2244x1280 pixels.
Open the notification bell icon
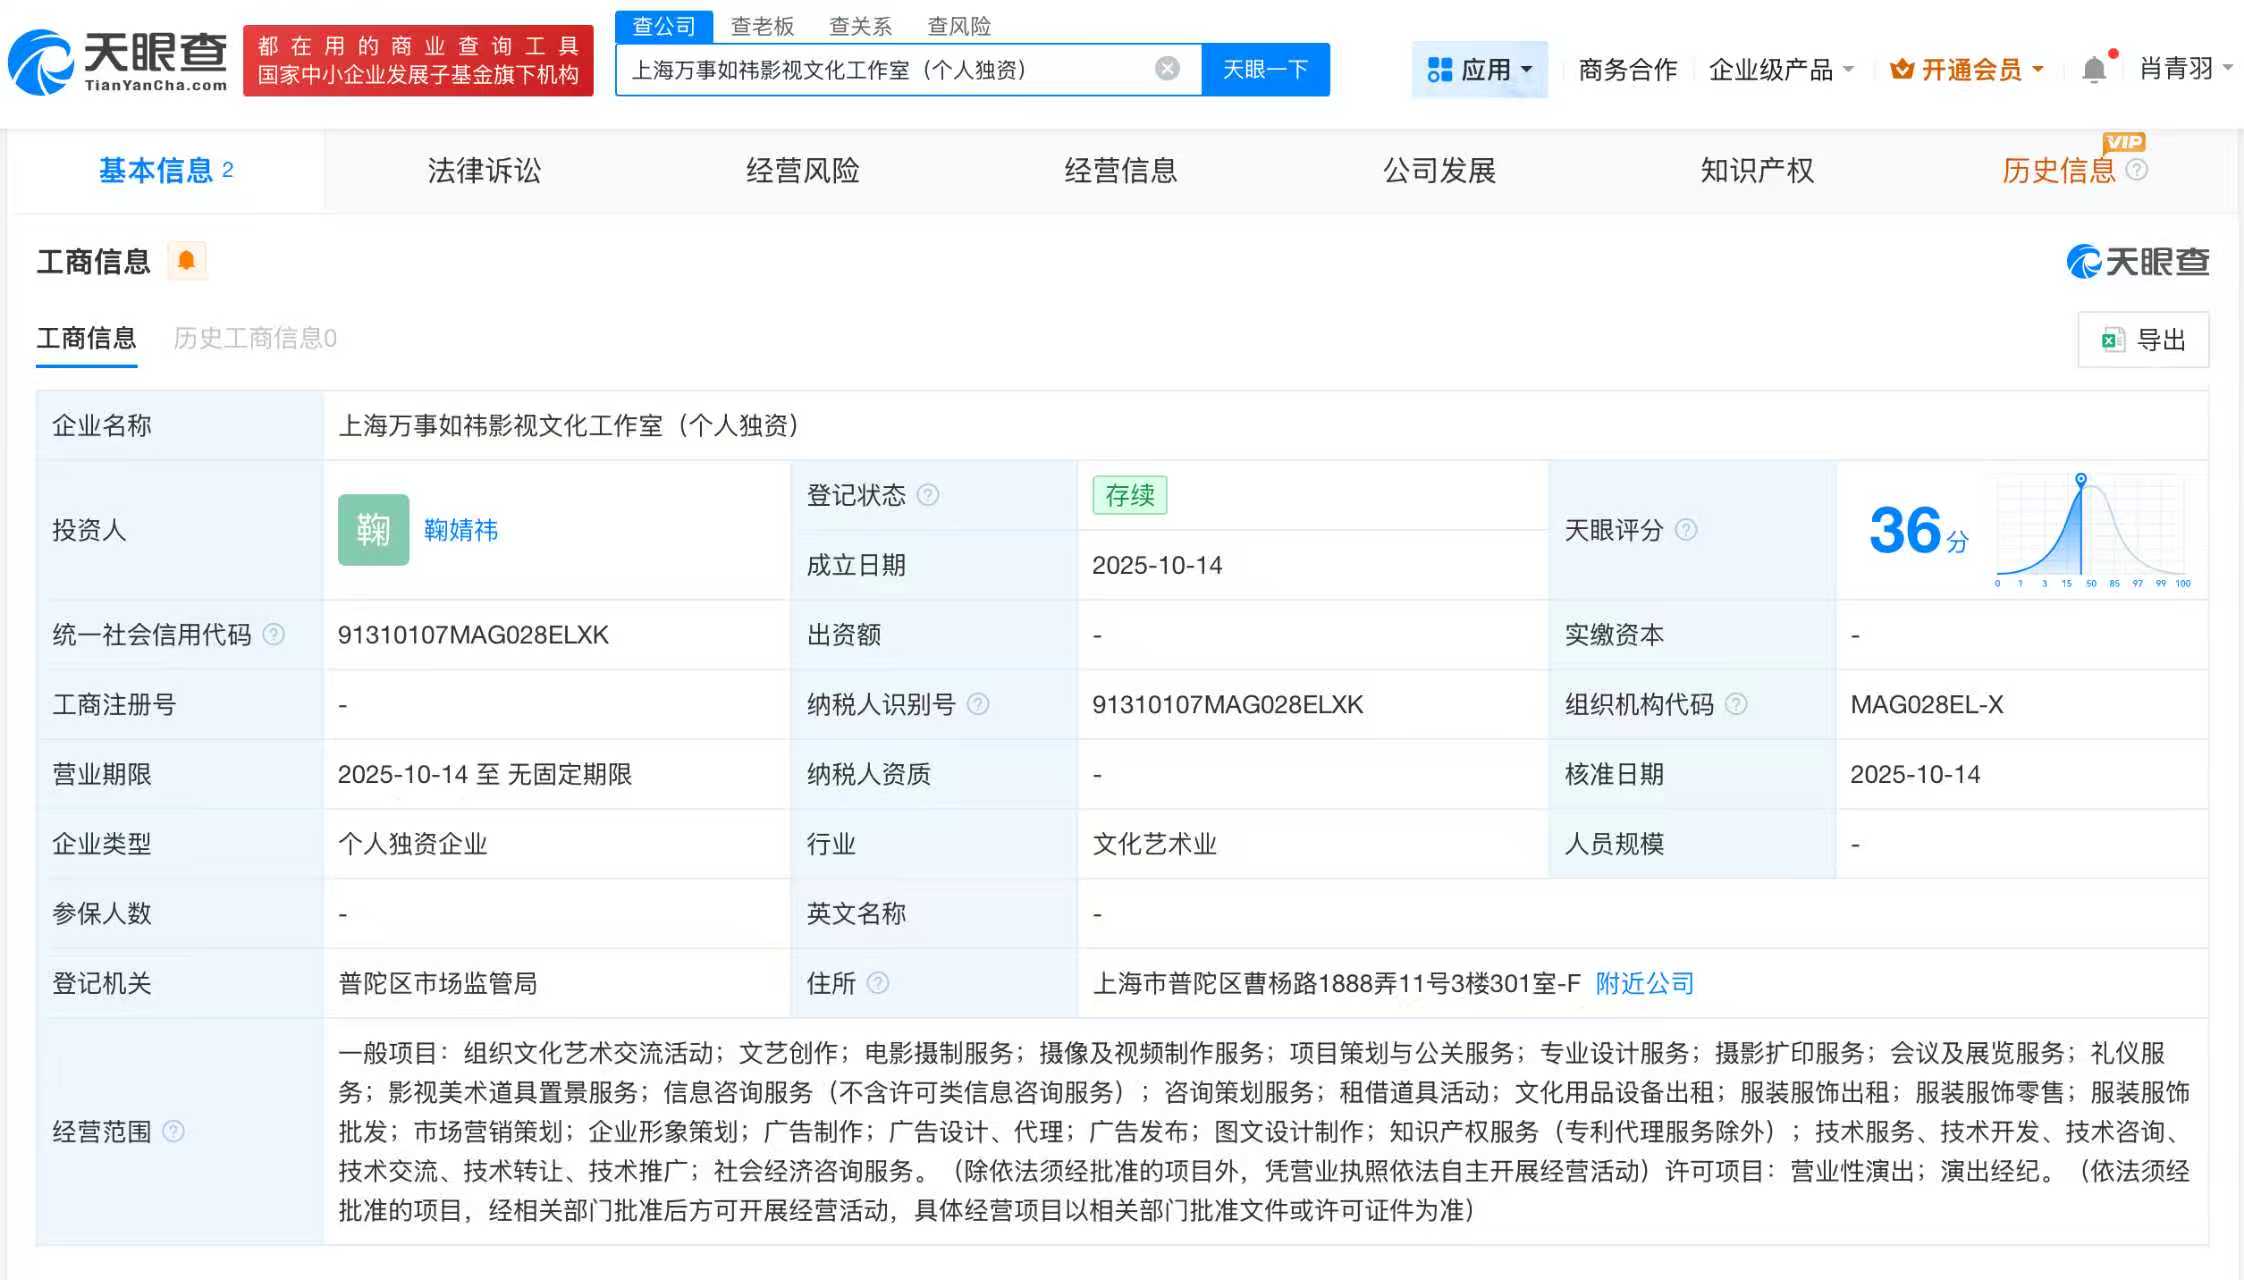2094,68
